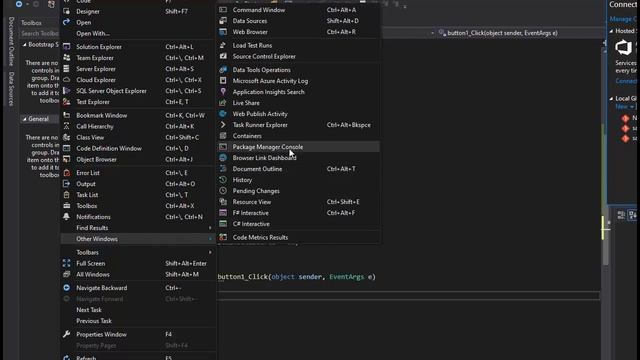Expand the Find Results submenu arrow
The image size is (640, 360).
(210, 228)
